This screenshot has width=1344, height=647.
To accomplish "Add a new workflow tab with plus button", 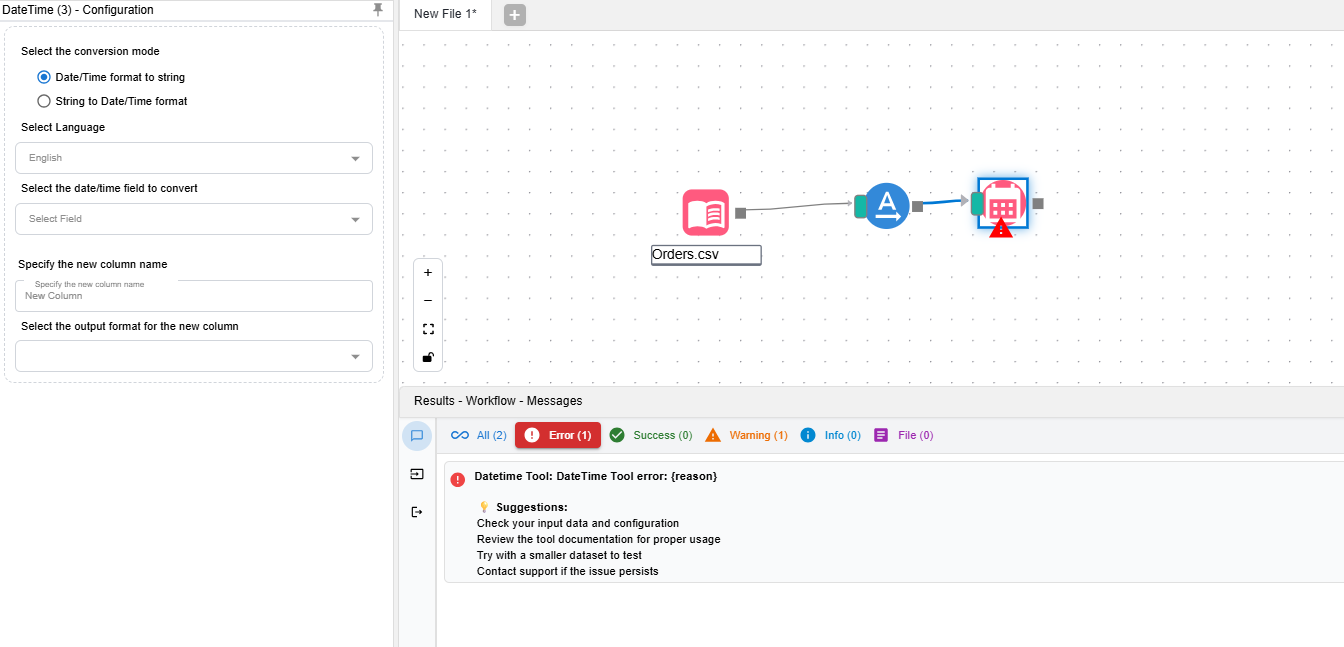I will tap(514, 15).
